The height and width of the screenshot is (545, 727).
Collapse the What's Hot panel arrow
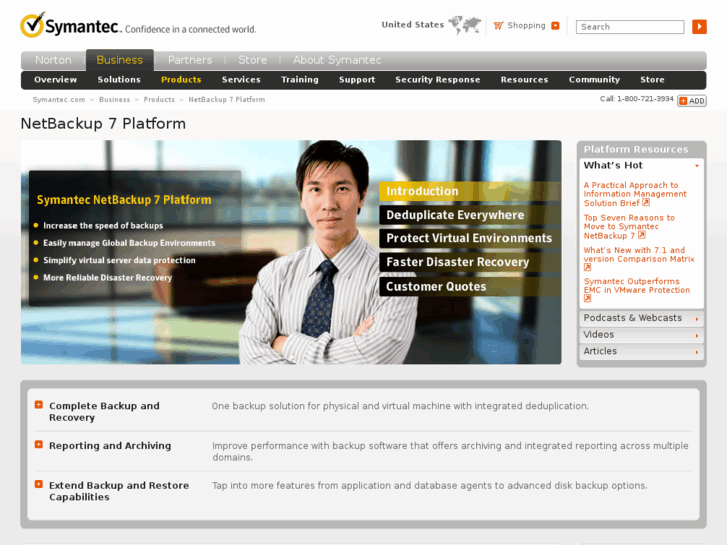[x=696, y=166]
